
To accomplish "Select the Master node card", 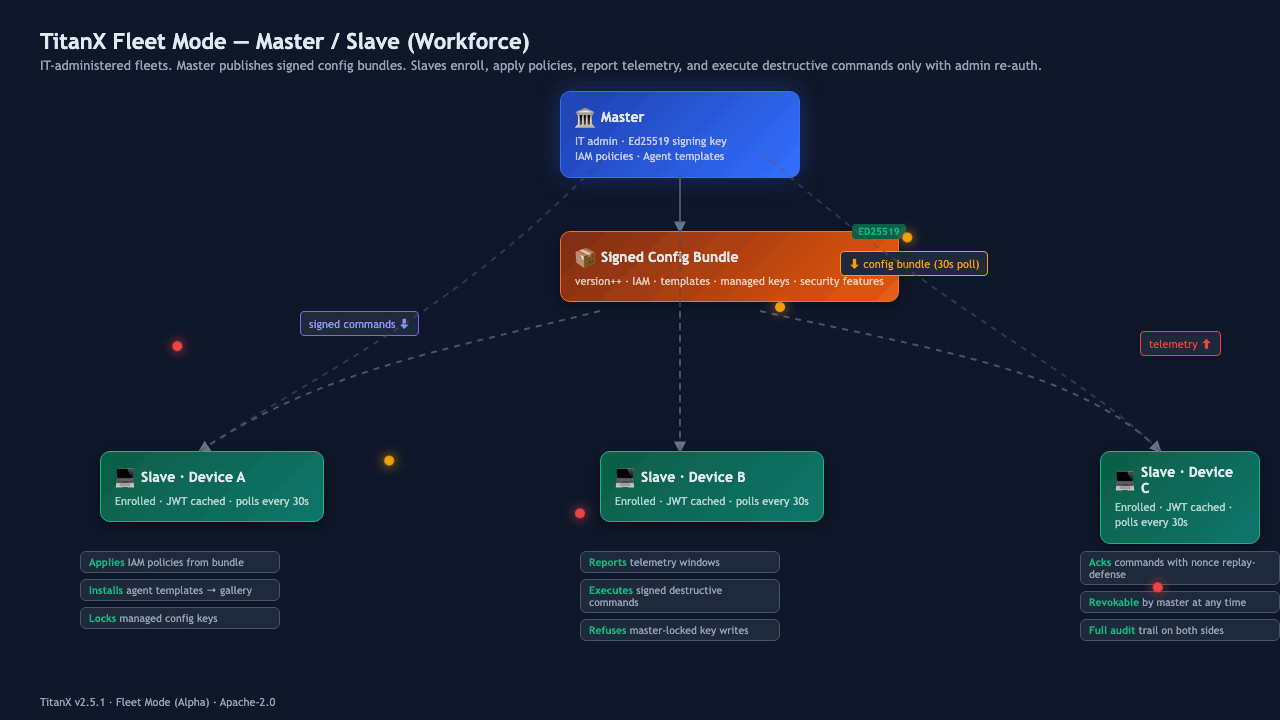I will point(680,135).
